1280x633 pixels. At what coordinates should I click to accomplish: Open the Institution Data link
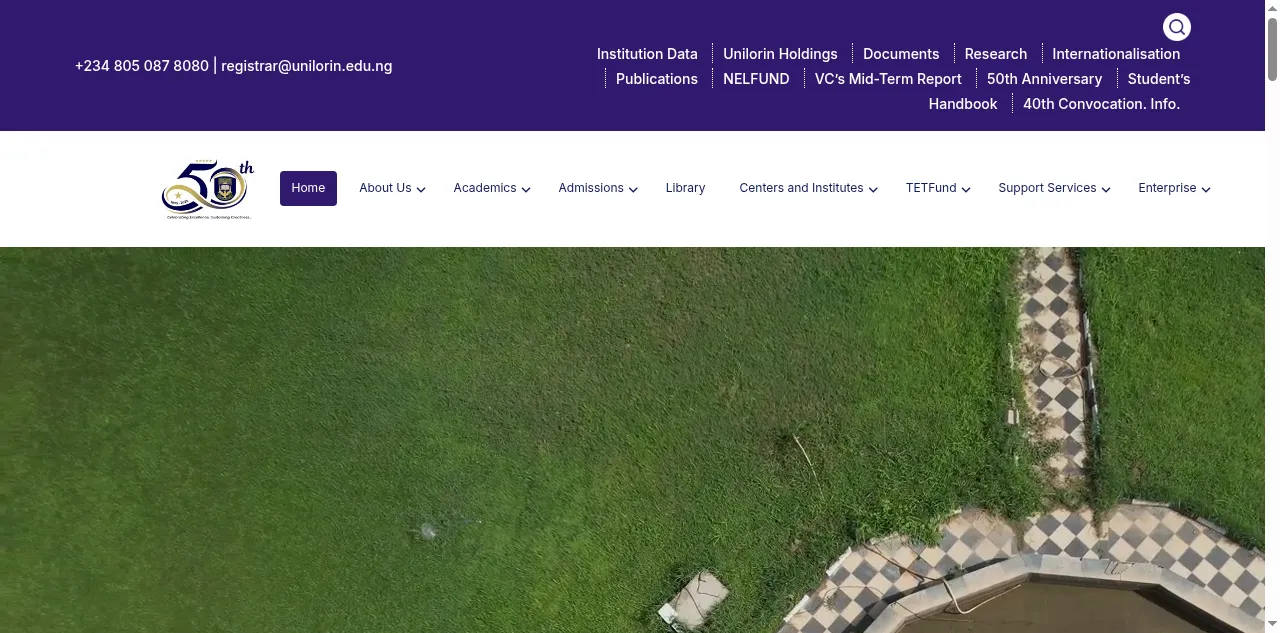(647, 54)
